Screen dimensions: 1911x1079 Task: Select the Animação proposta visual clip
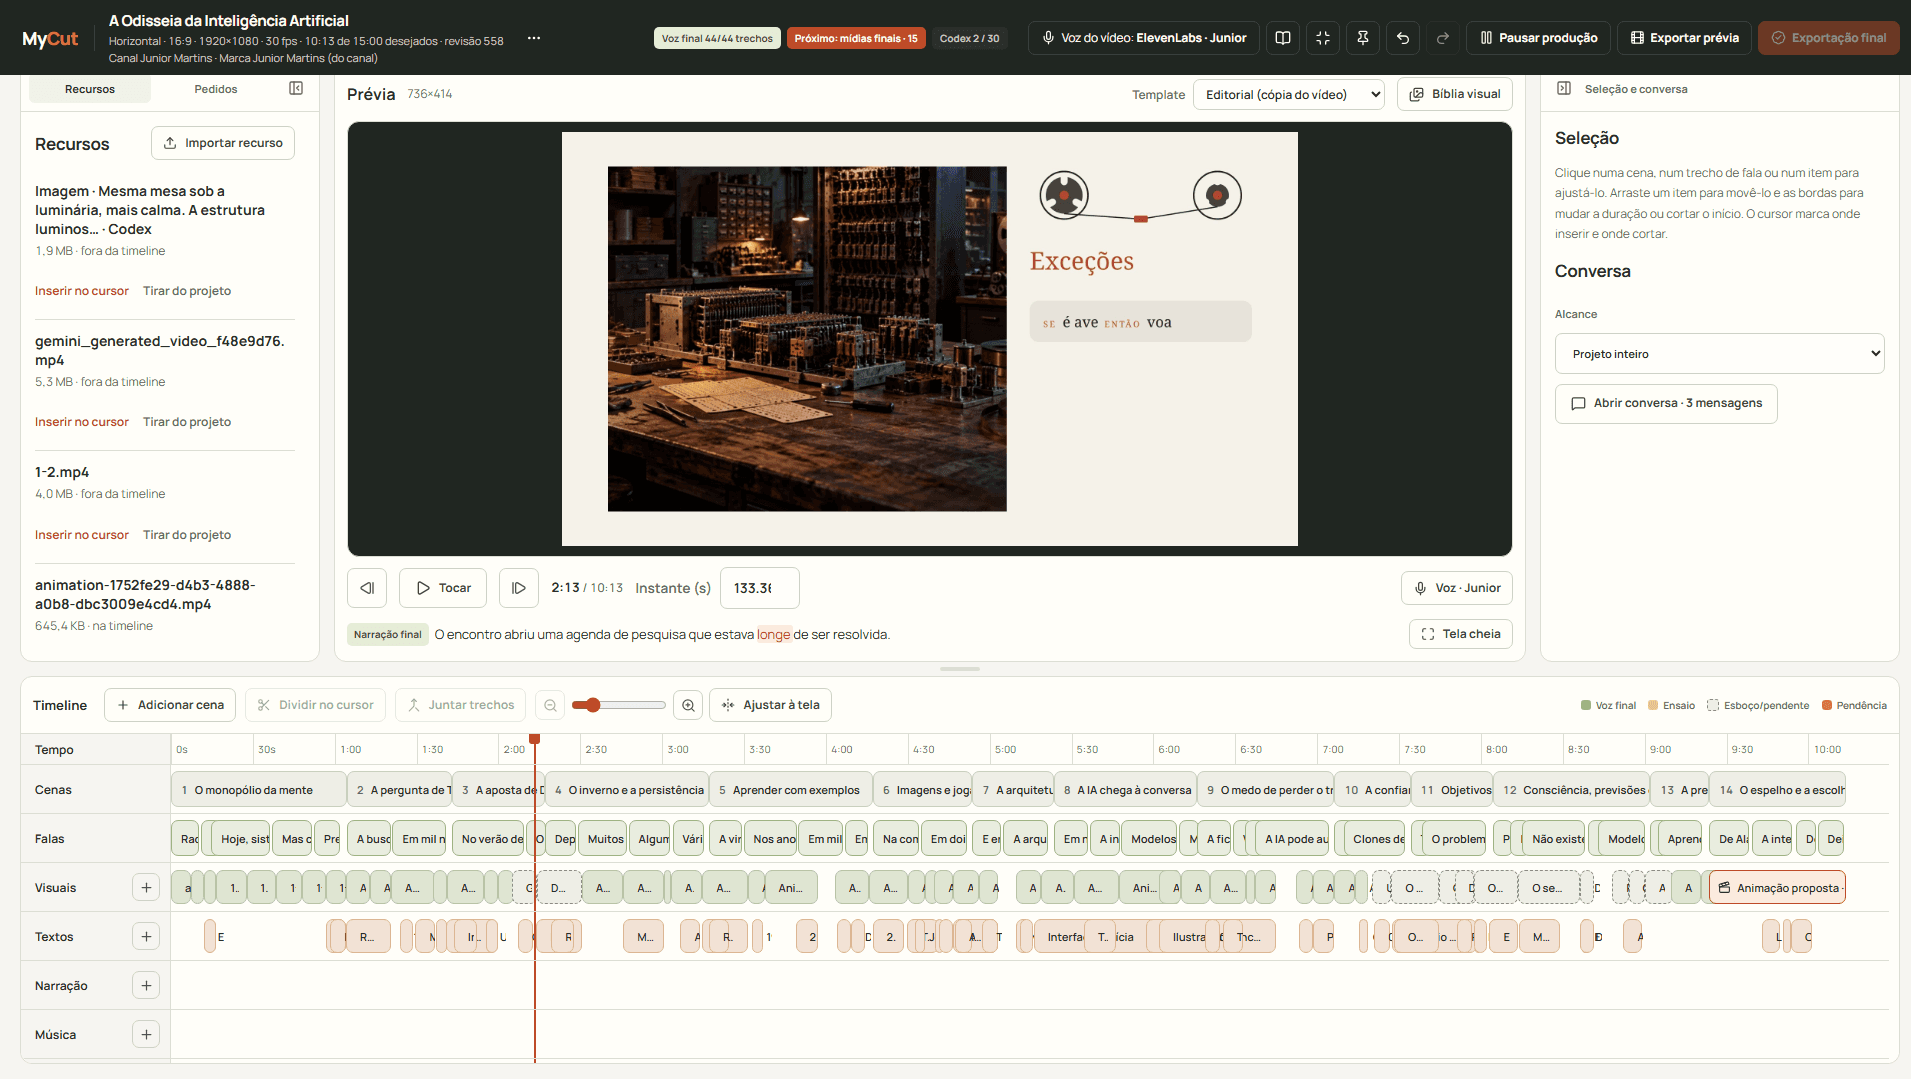pyautogui.click(x=1777, y=888)
